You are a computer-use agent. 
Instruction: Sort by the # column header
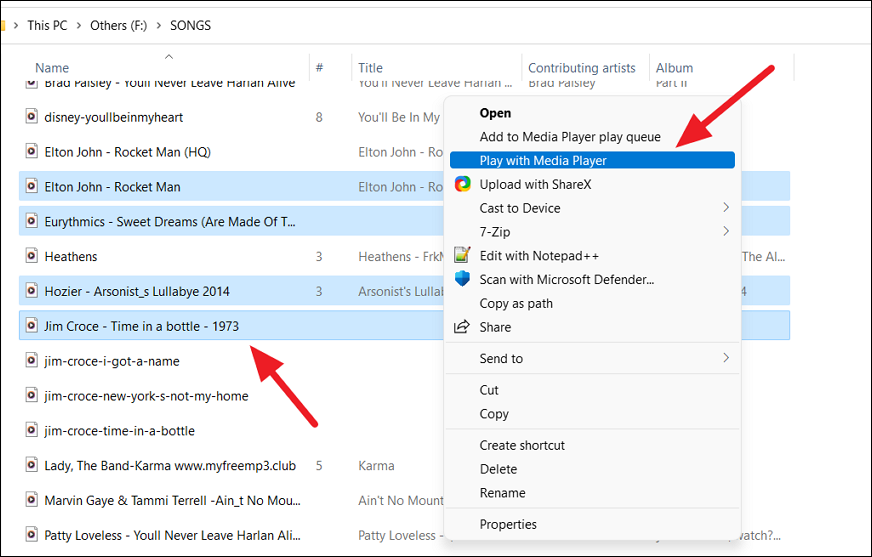tap(319, 68)
